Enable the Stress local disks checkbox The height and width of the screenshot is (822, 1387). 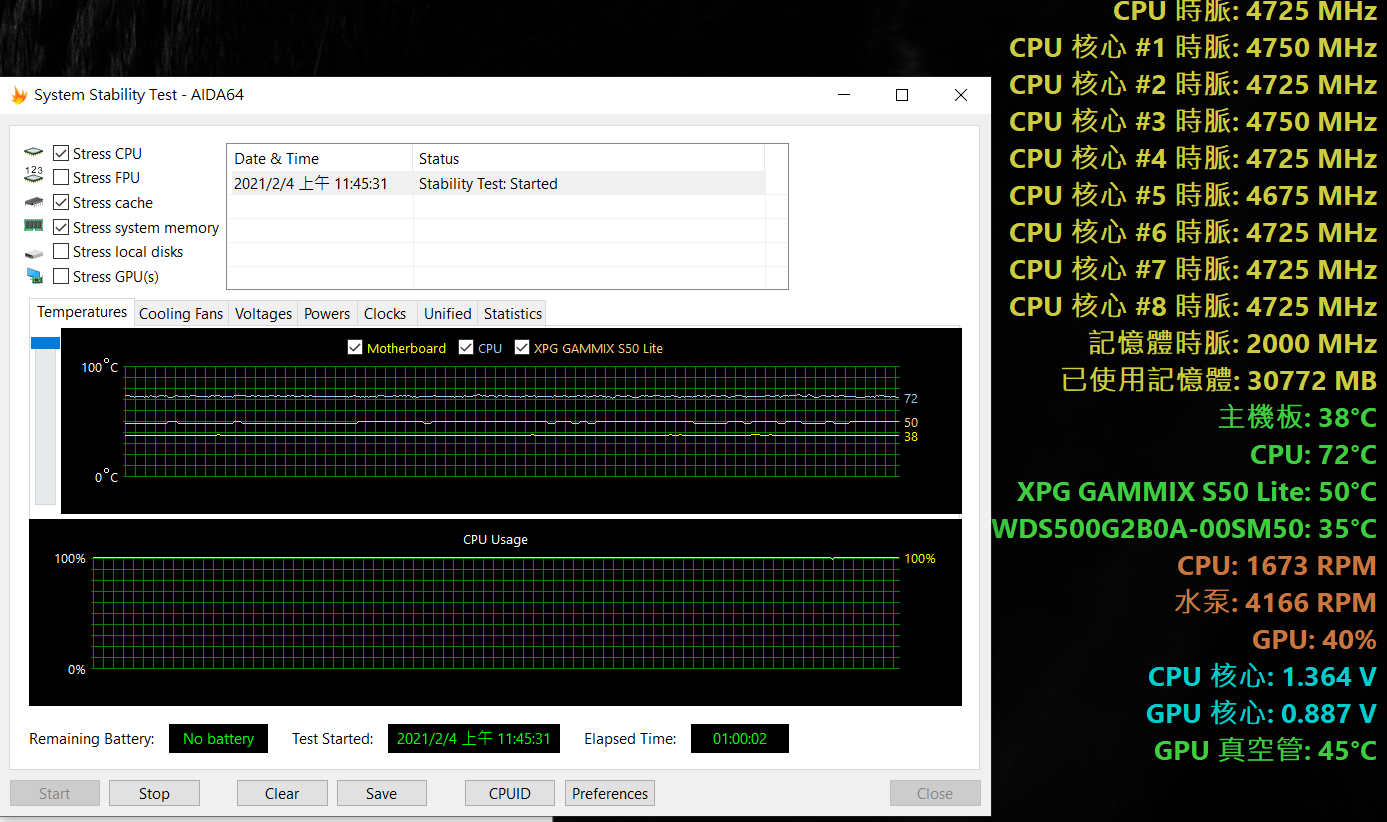click(x=61, y=251)
